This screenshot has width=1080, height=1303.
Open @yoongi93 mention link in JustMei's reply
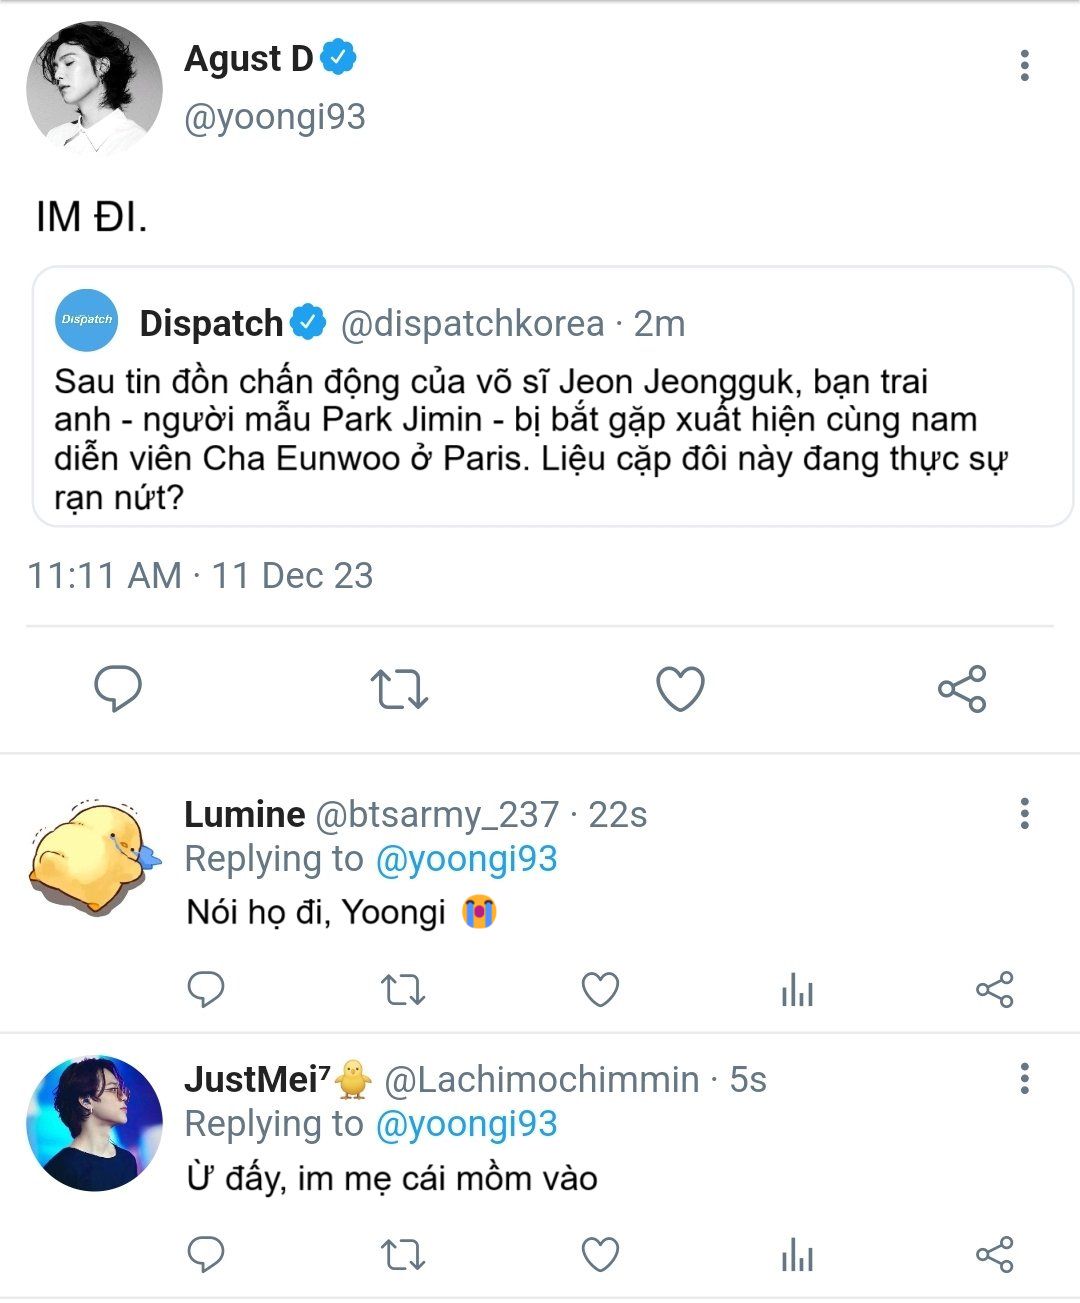[466, 1124]
